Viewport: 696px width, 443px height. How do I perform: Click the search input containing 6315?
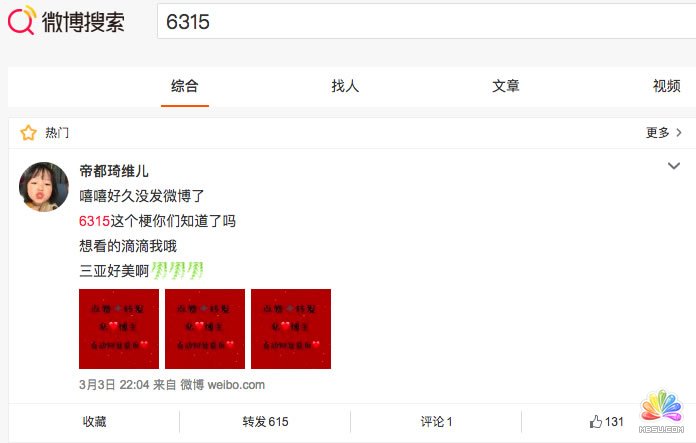[x=427, y=22]
